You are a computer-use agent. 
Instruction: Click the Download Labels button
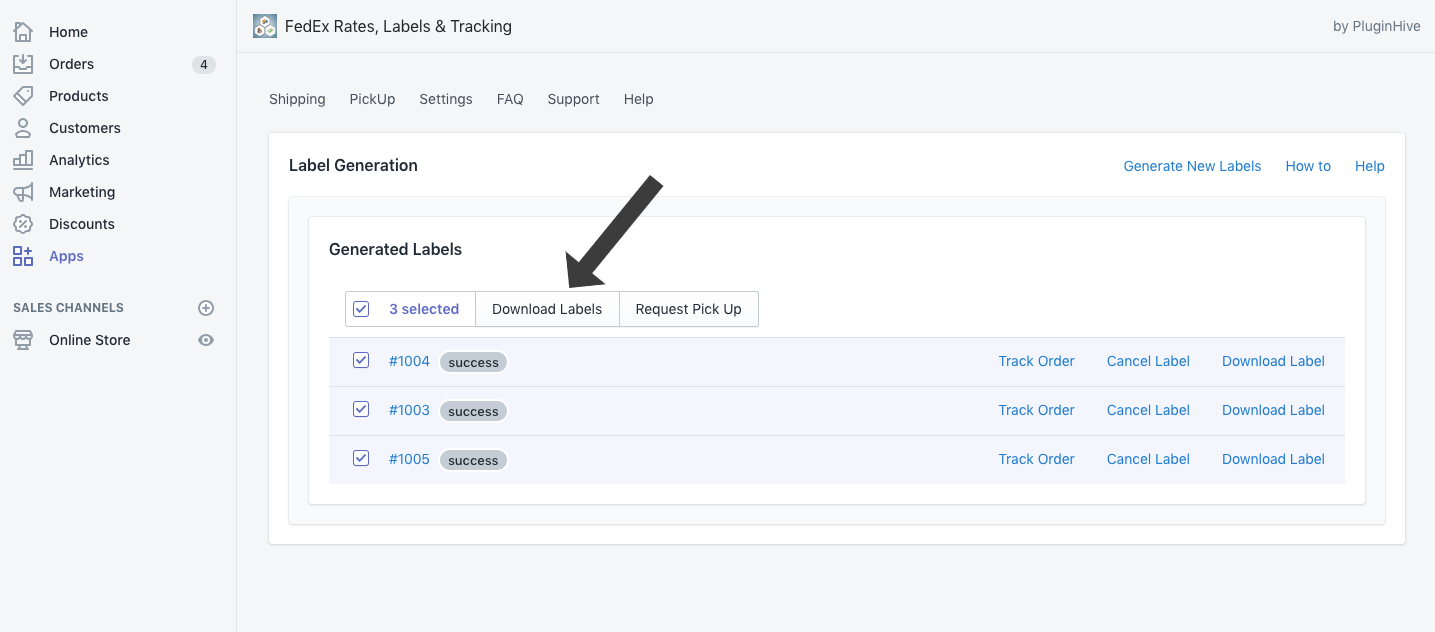click(547, 309)
